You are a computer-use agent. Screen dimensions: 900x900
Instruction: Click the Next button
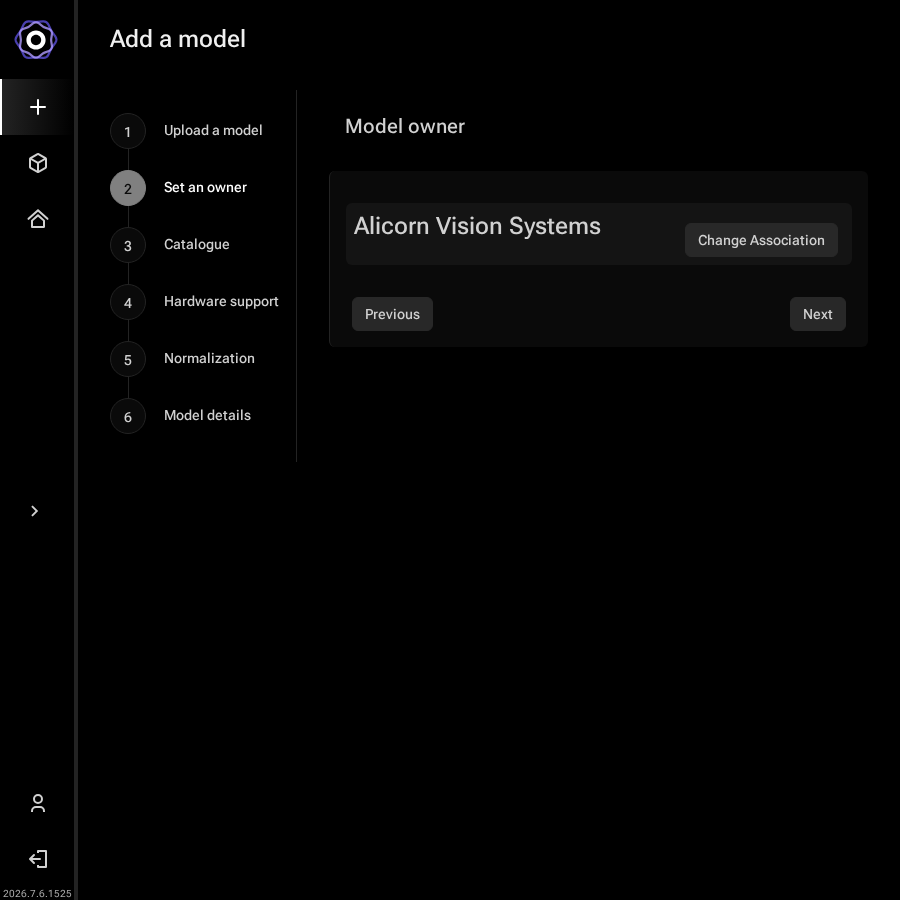tap(817, 314)
